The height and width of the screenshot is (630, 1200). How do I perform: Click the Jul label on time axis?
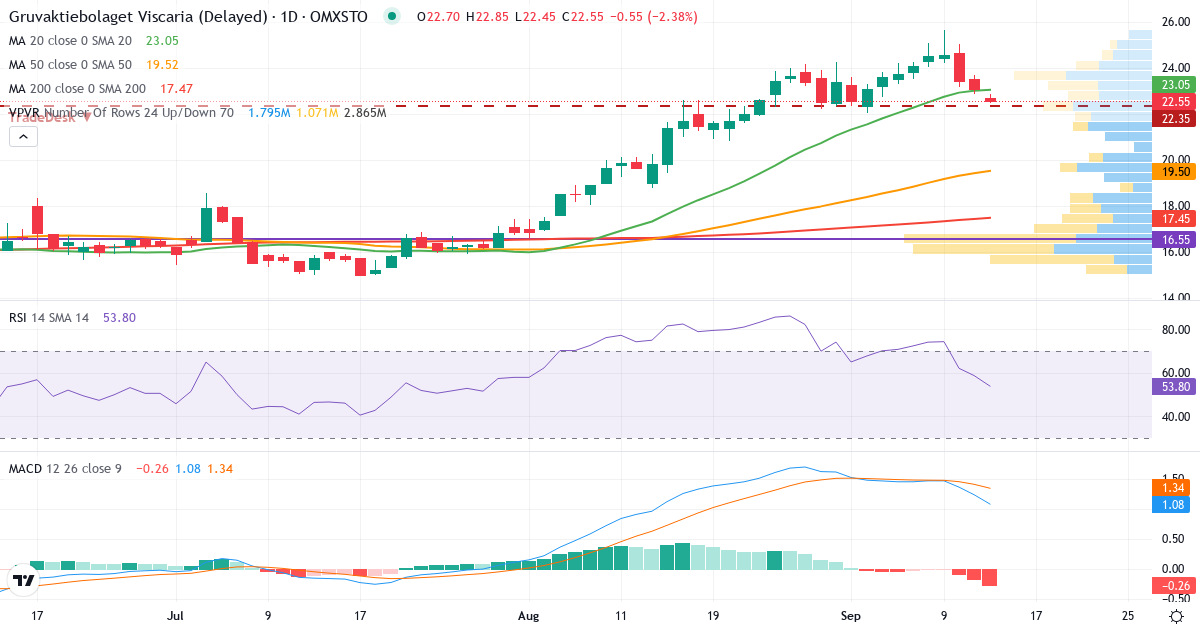[x=176, y=616]
